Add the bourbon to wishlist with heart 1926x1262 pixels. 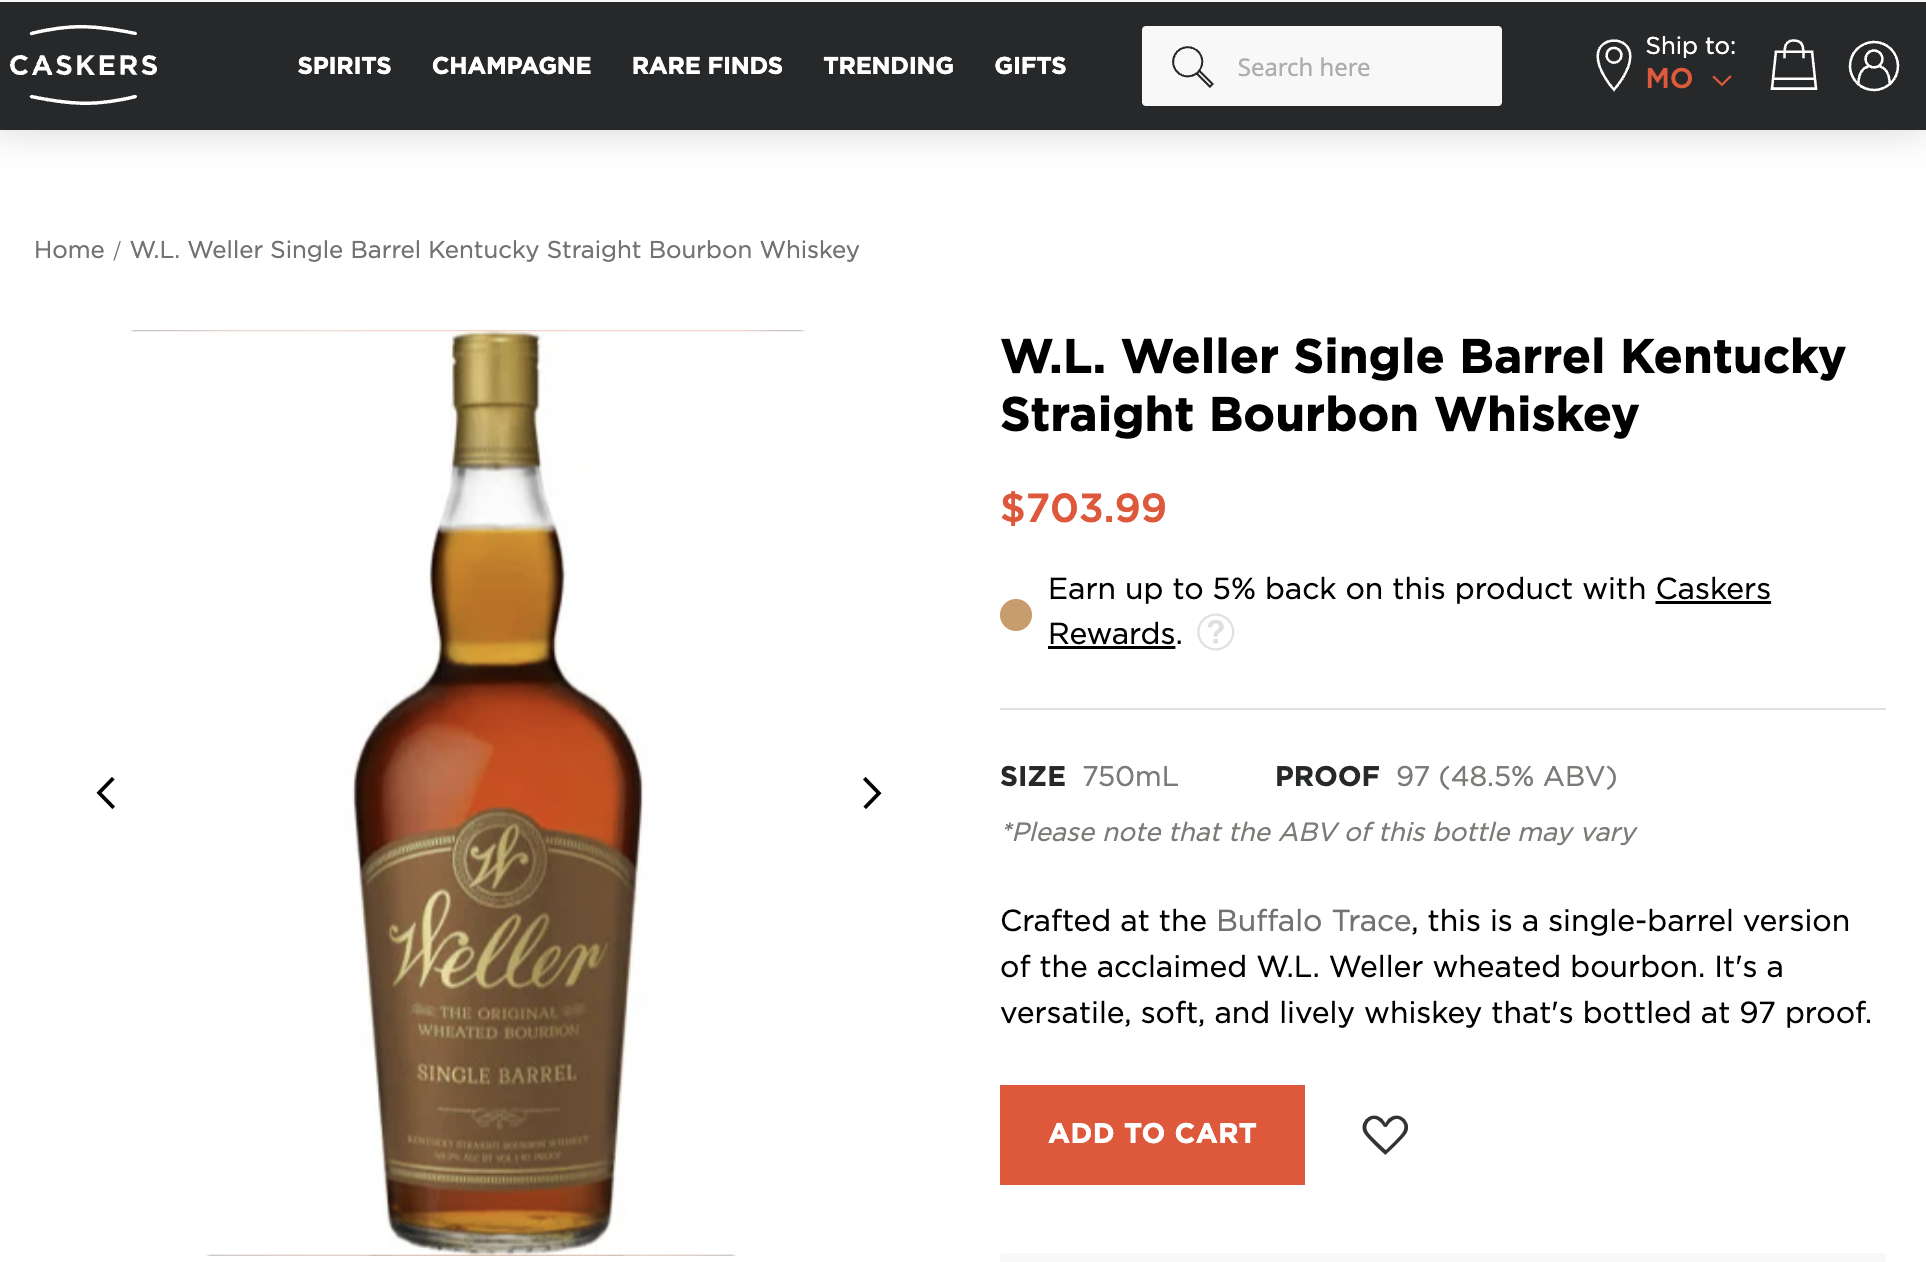pos(1385,1134)
